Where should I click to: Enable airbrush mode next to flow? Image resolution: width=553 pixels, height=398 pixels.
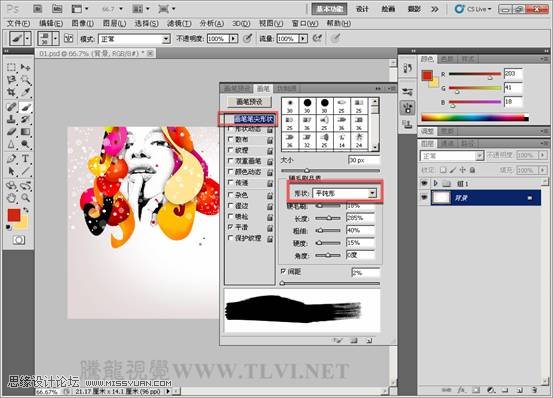317,38
